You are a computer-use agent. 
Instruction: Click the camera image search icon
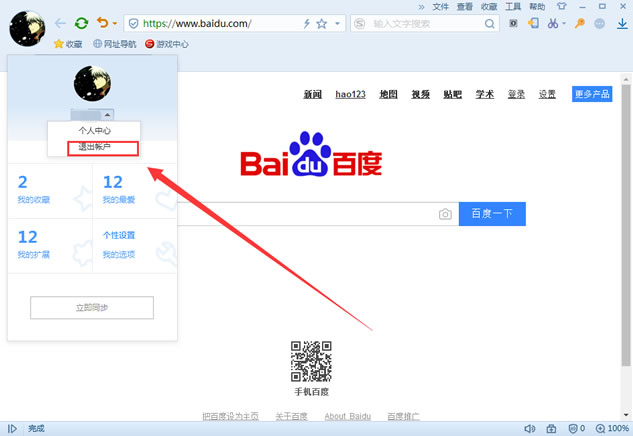[x=445, y=214]
